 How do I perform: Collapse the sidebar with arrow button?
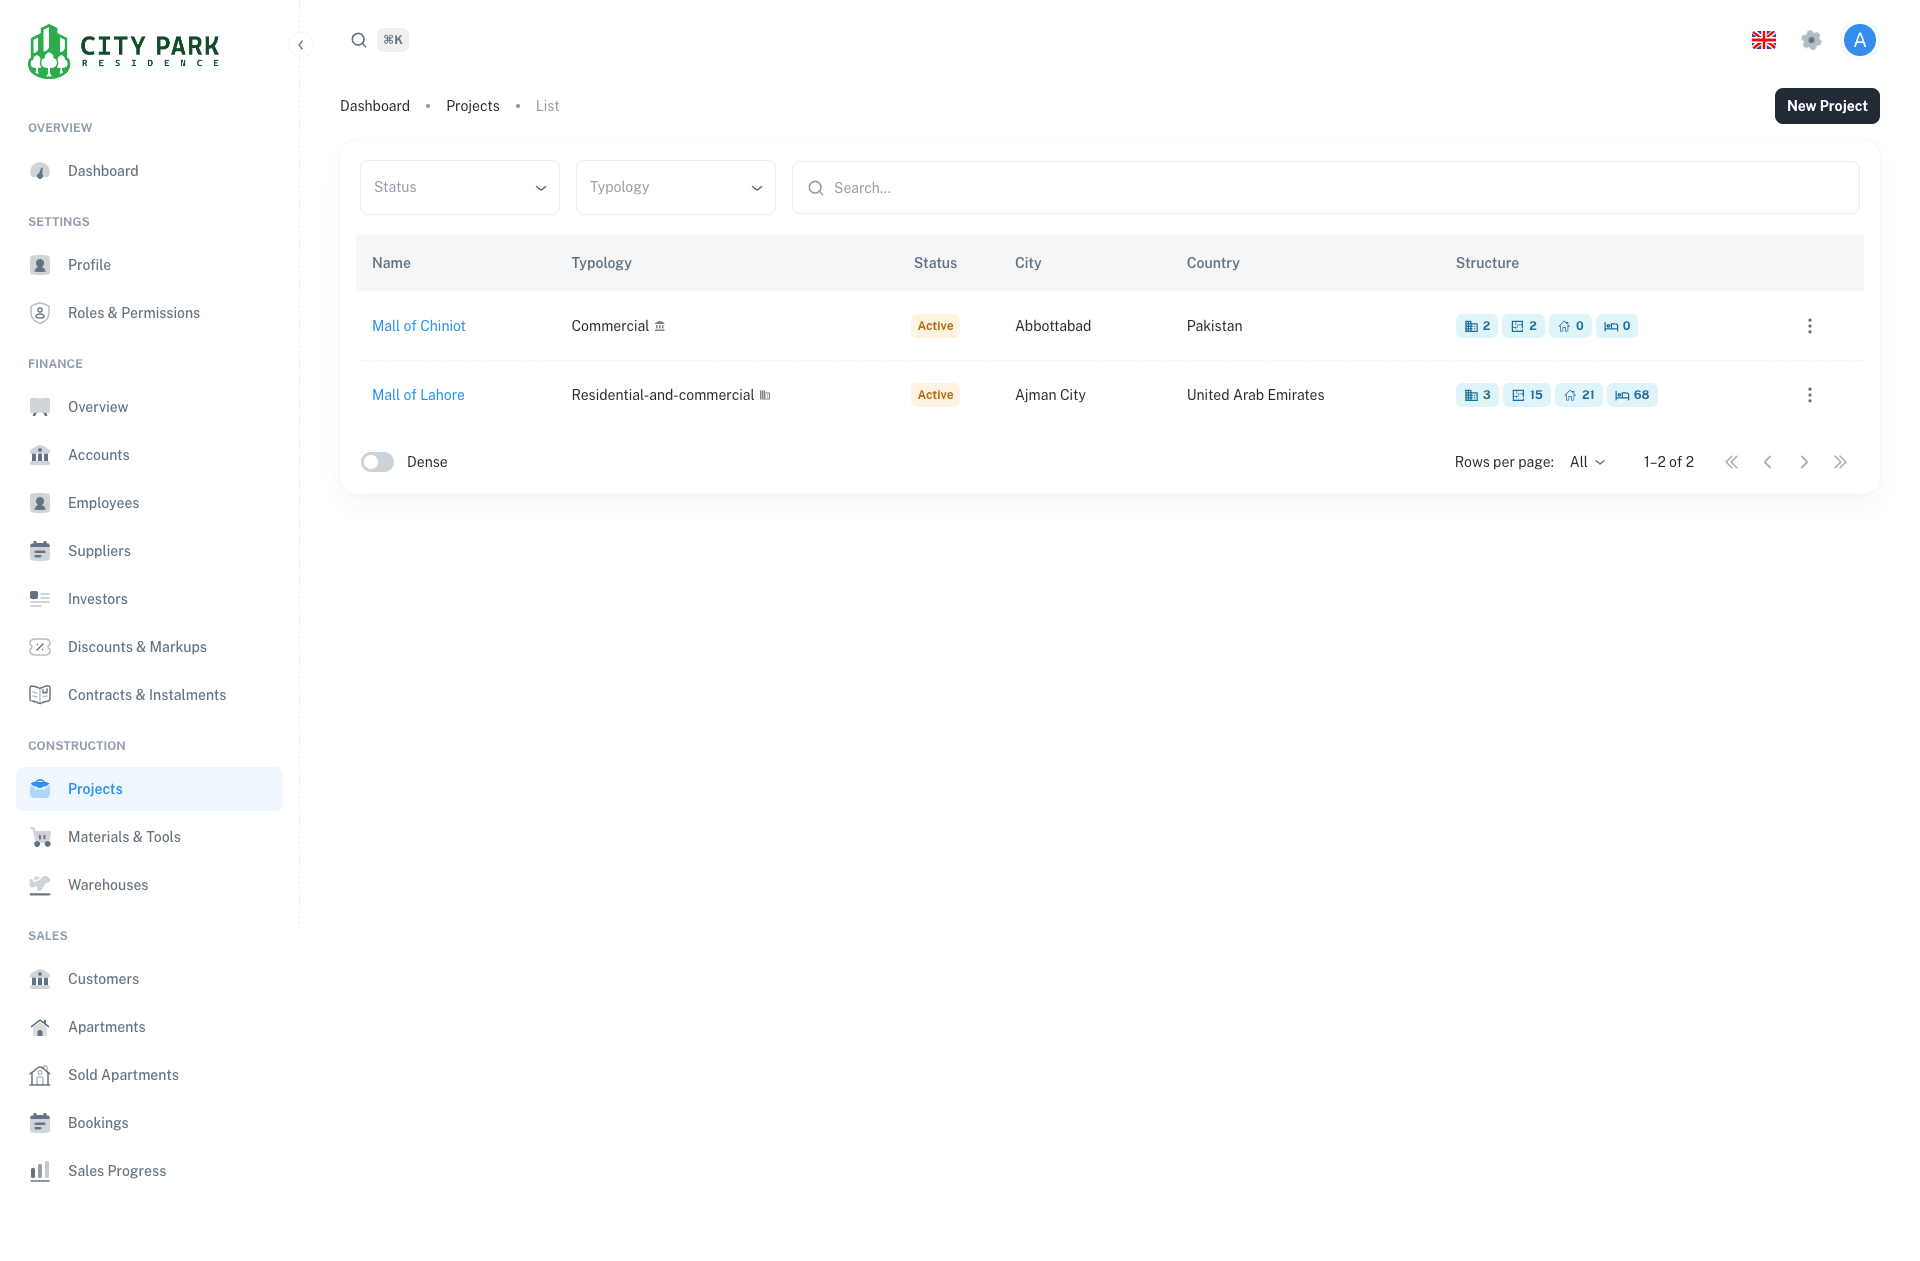tap(300, 45)
